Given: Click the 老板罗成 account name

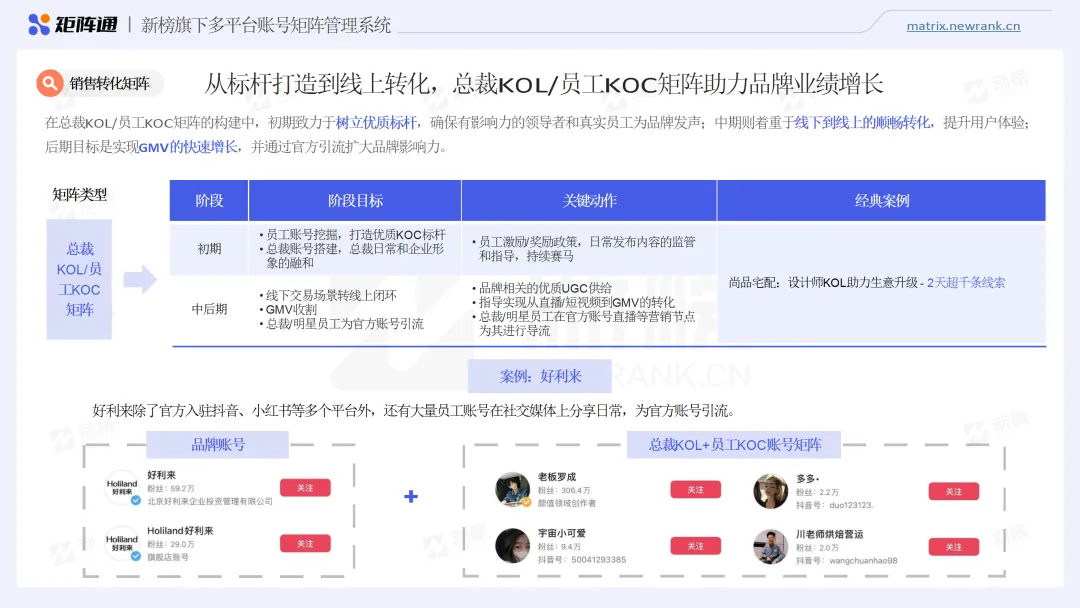Looking at the screenshot, I should [x=557, y=476].
